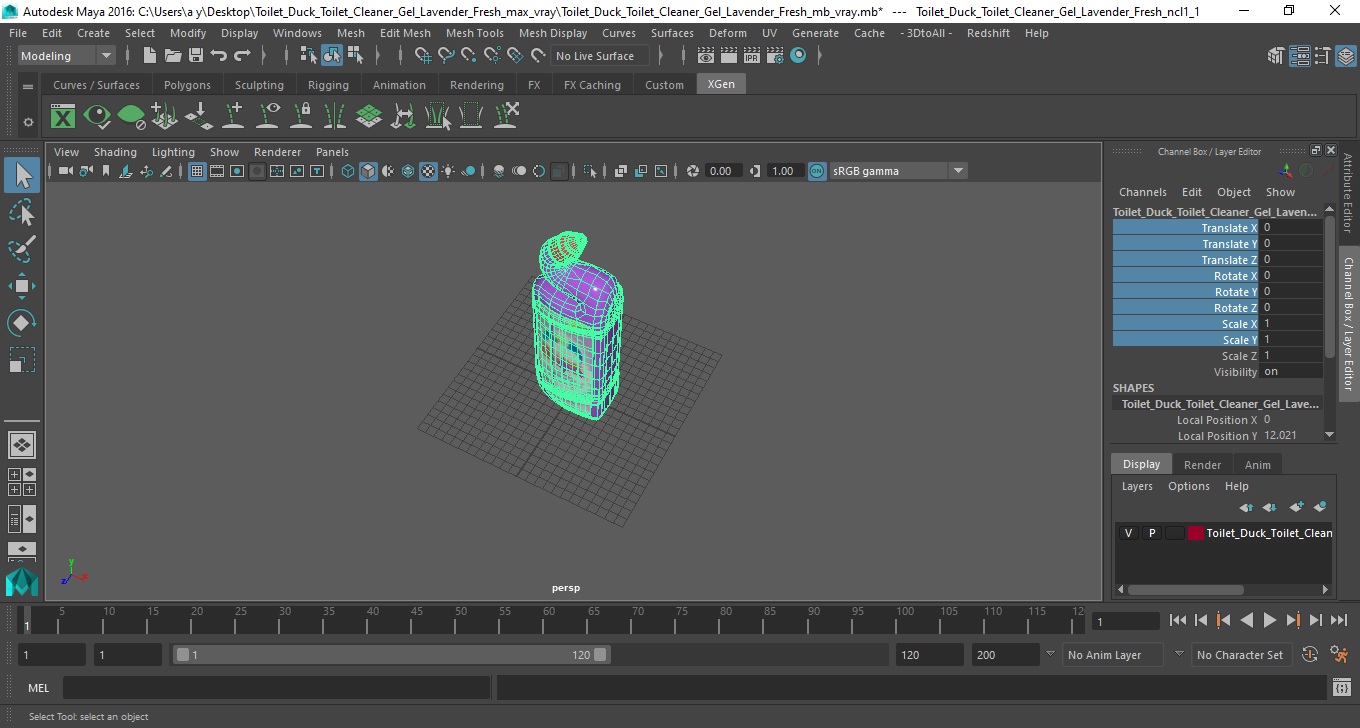Select the Lasso tool in the toolbox
This screenshot has width=1360, height=728.
coord(22,212)
